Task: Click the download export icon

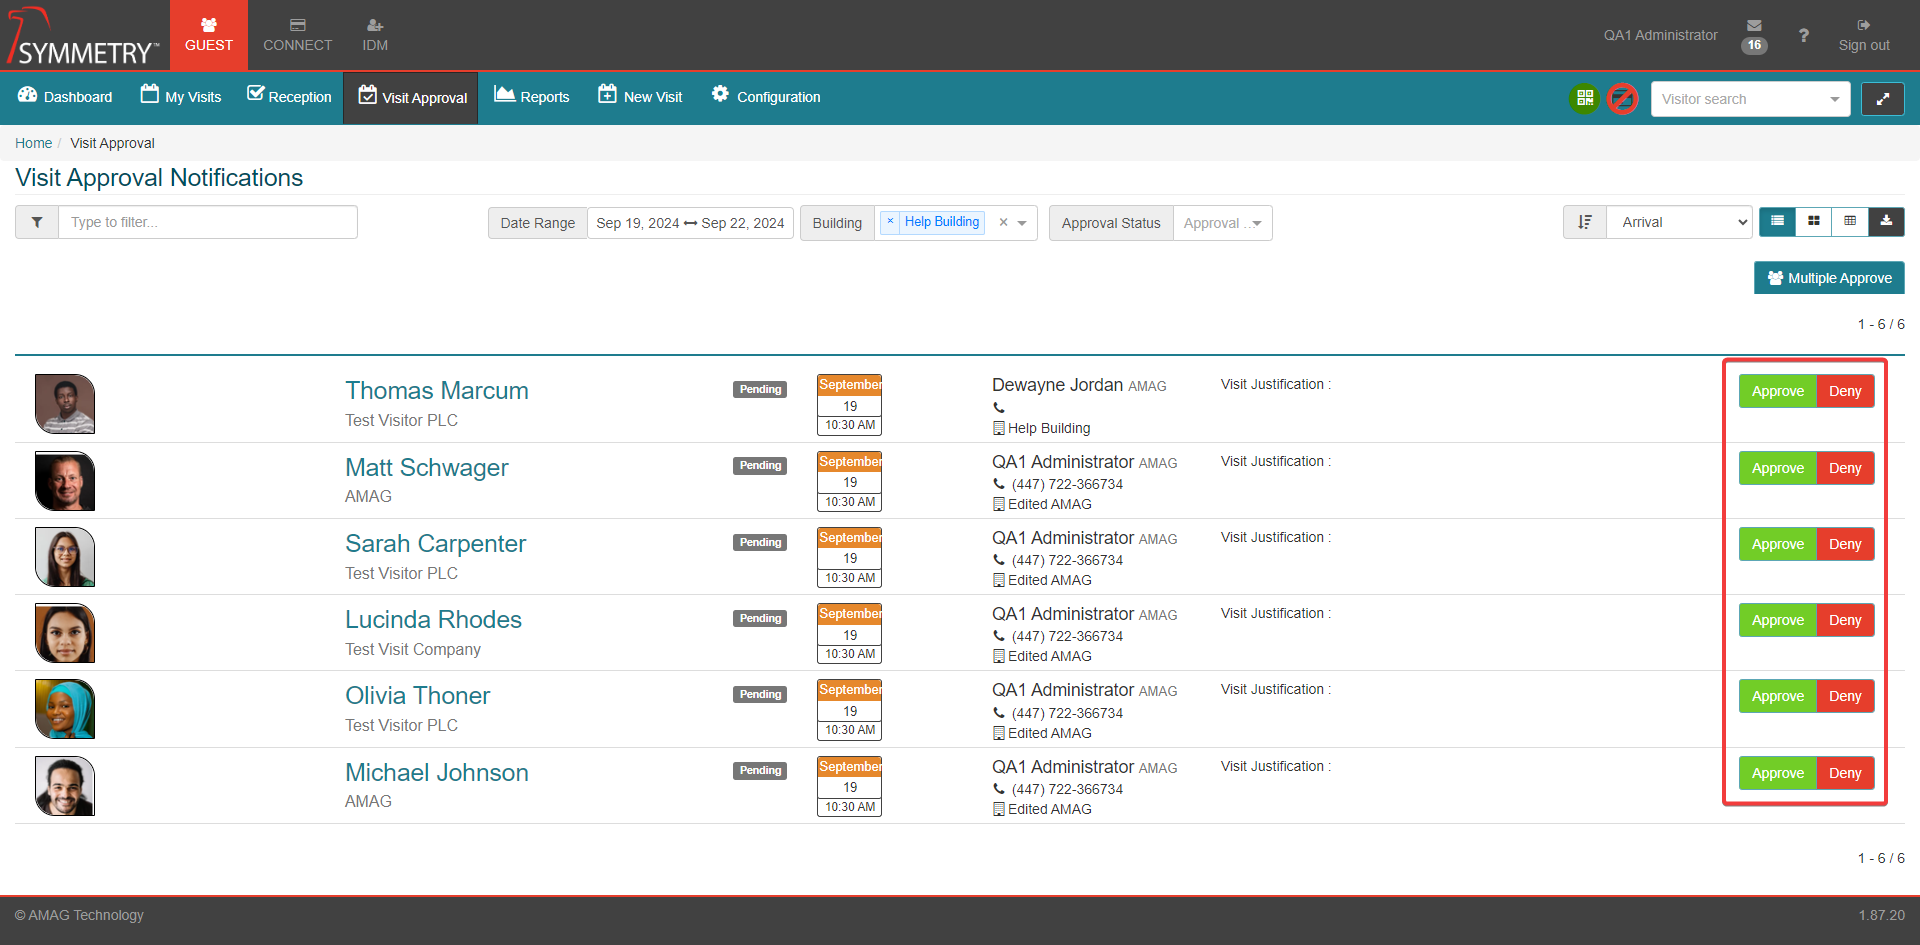Action: coord(1886,221)
